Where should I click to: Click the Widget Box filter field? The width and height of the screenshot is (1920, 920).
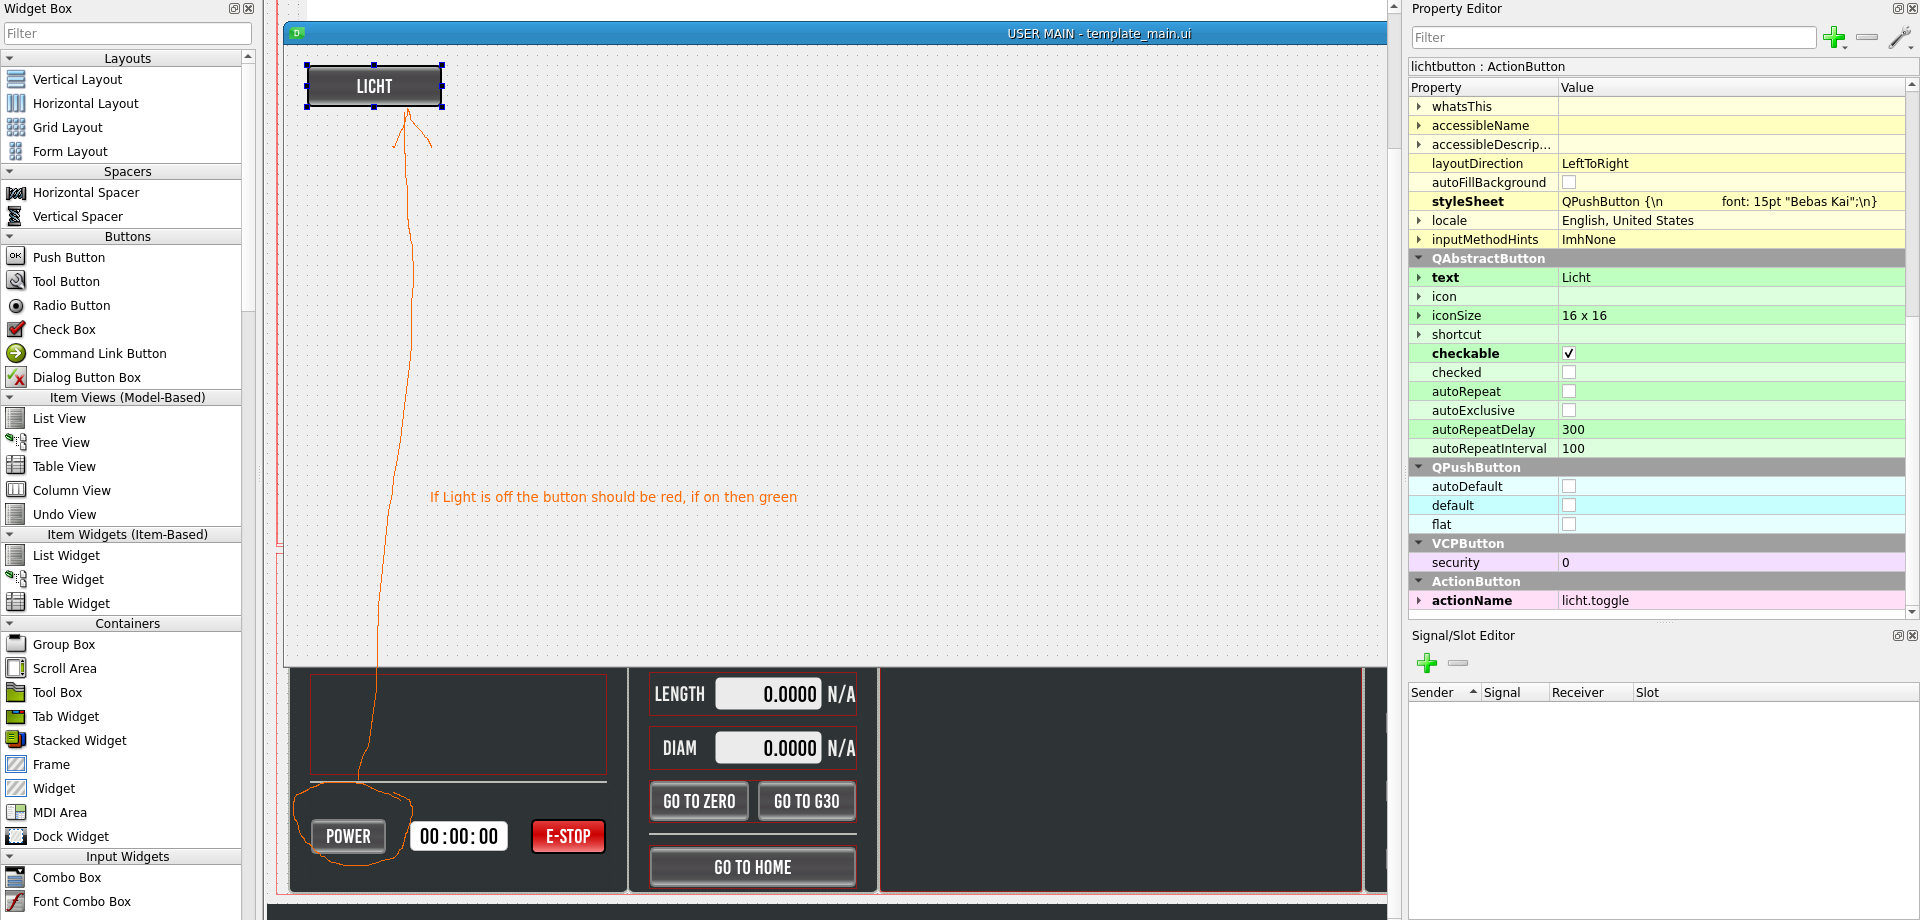click(x=127, y=34)
